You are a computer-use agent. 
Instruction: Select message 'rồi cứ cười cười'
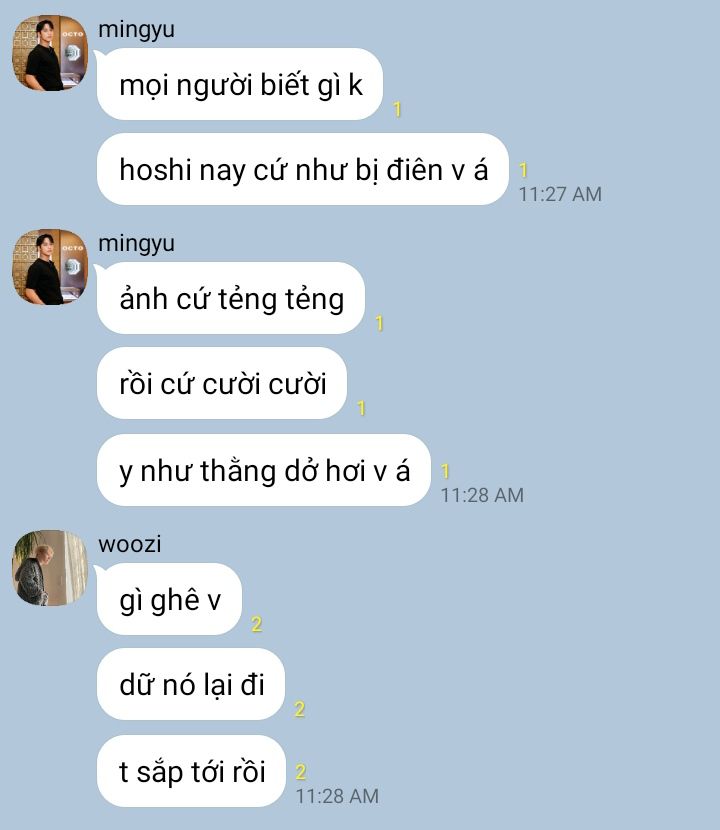(222, 383)
